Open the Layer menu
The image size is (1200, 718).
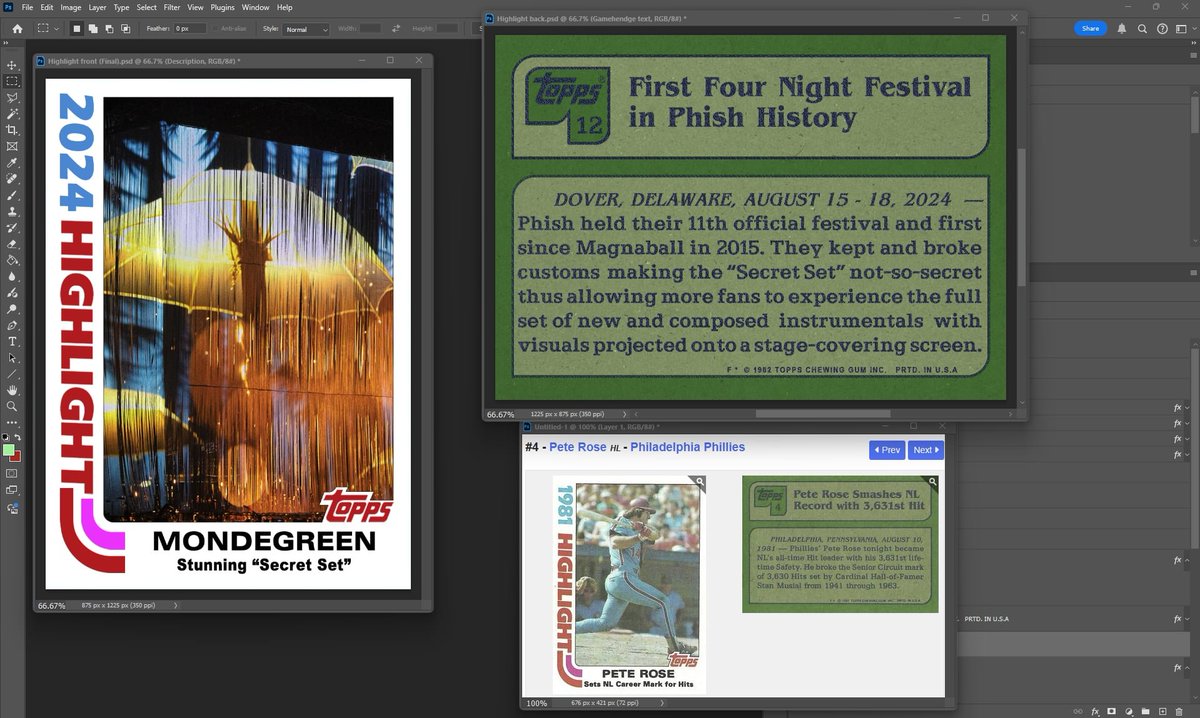click(97, 7)
